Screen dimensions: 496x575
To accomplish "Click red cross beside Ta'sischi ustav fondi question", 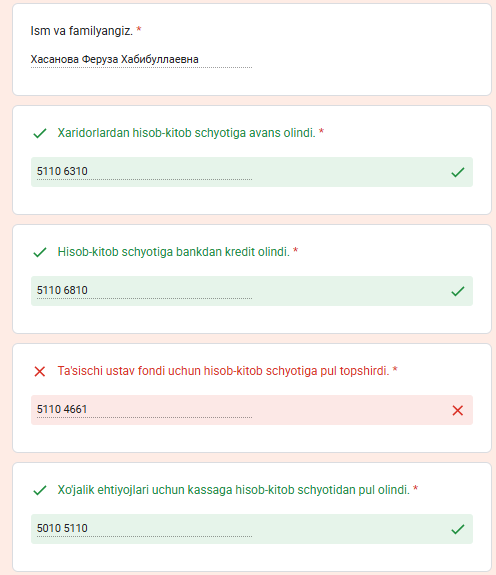I will [40, 371].
